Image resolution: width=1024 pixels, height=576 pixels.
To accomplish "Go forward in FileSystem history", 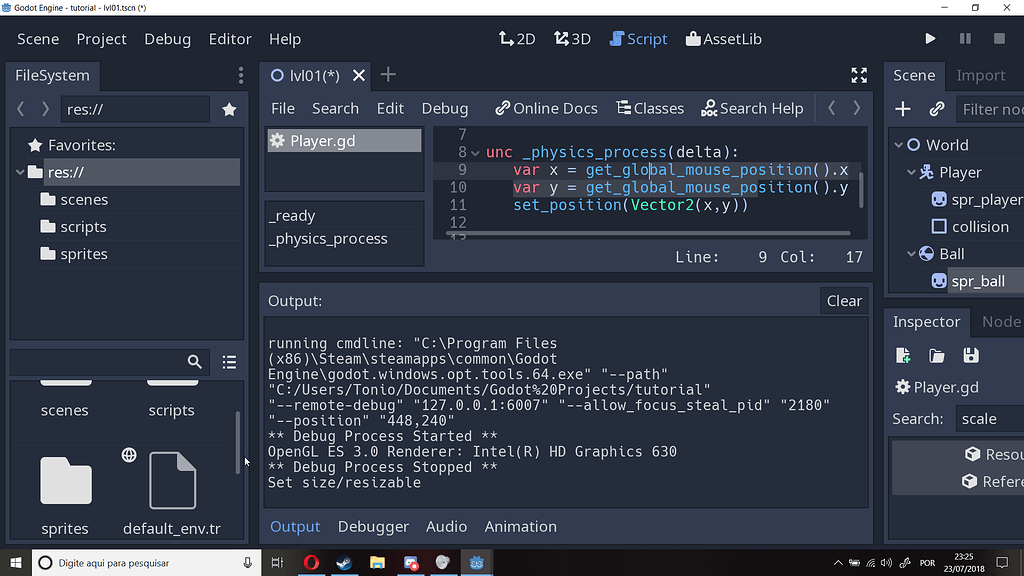I will pyautogui.click(x=45, y=109).
